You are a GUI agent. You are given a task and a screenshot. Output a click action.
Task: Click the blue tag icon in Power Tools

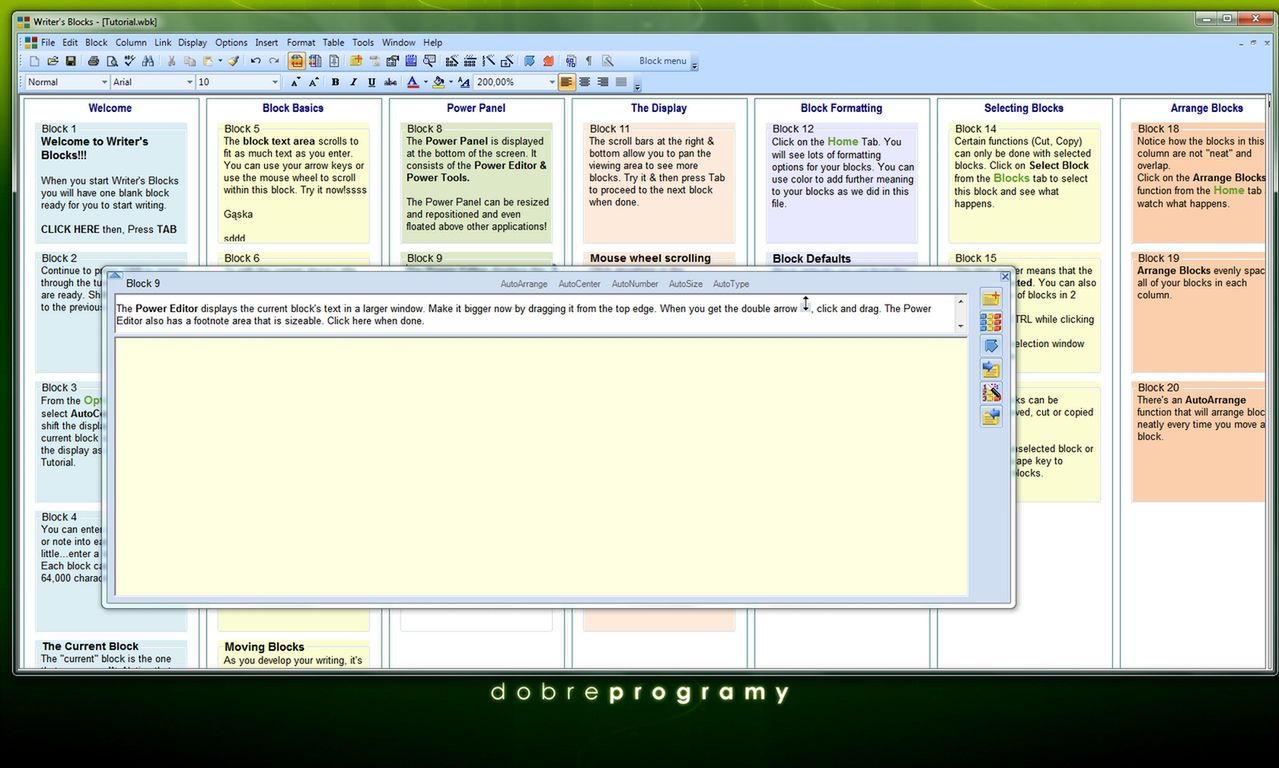coord(991,346)
